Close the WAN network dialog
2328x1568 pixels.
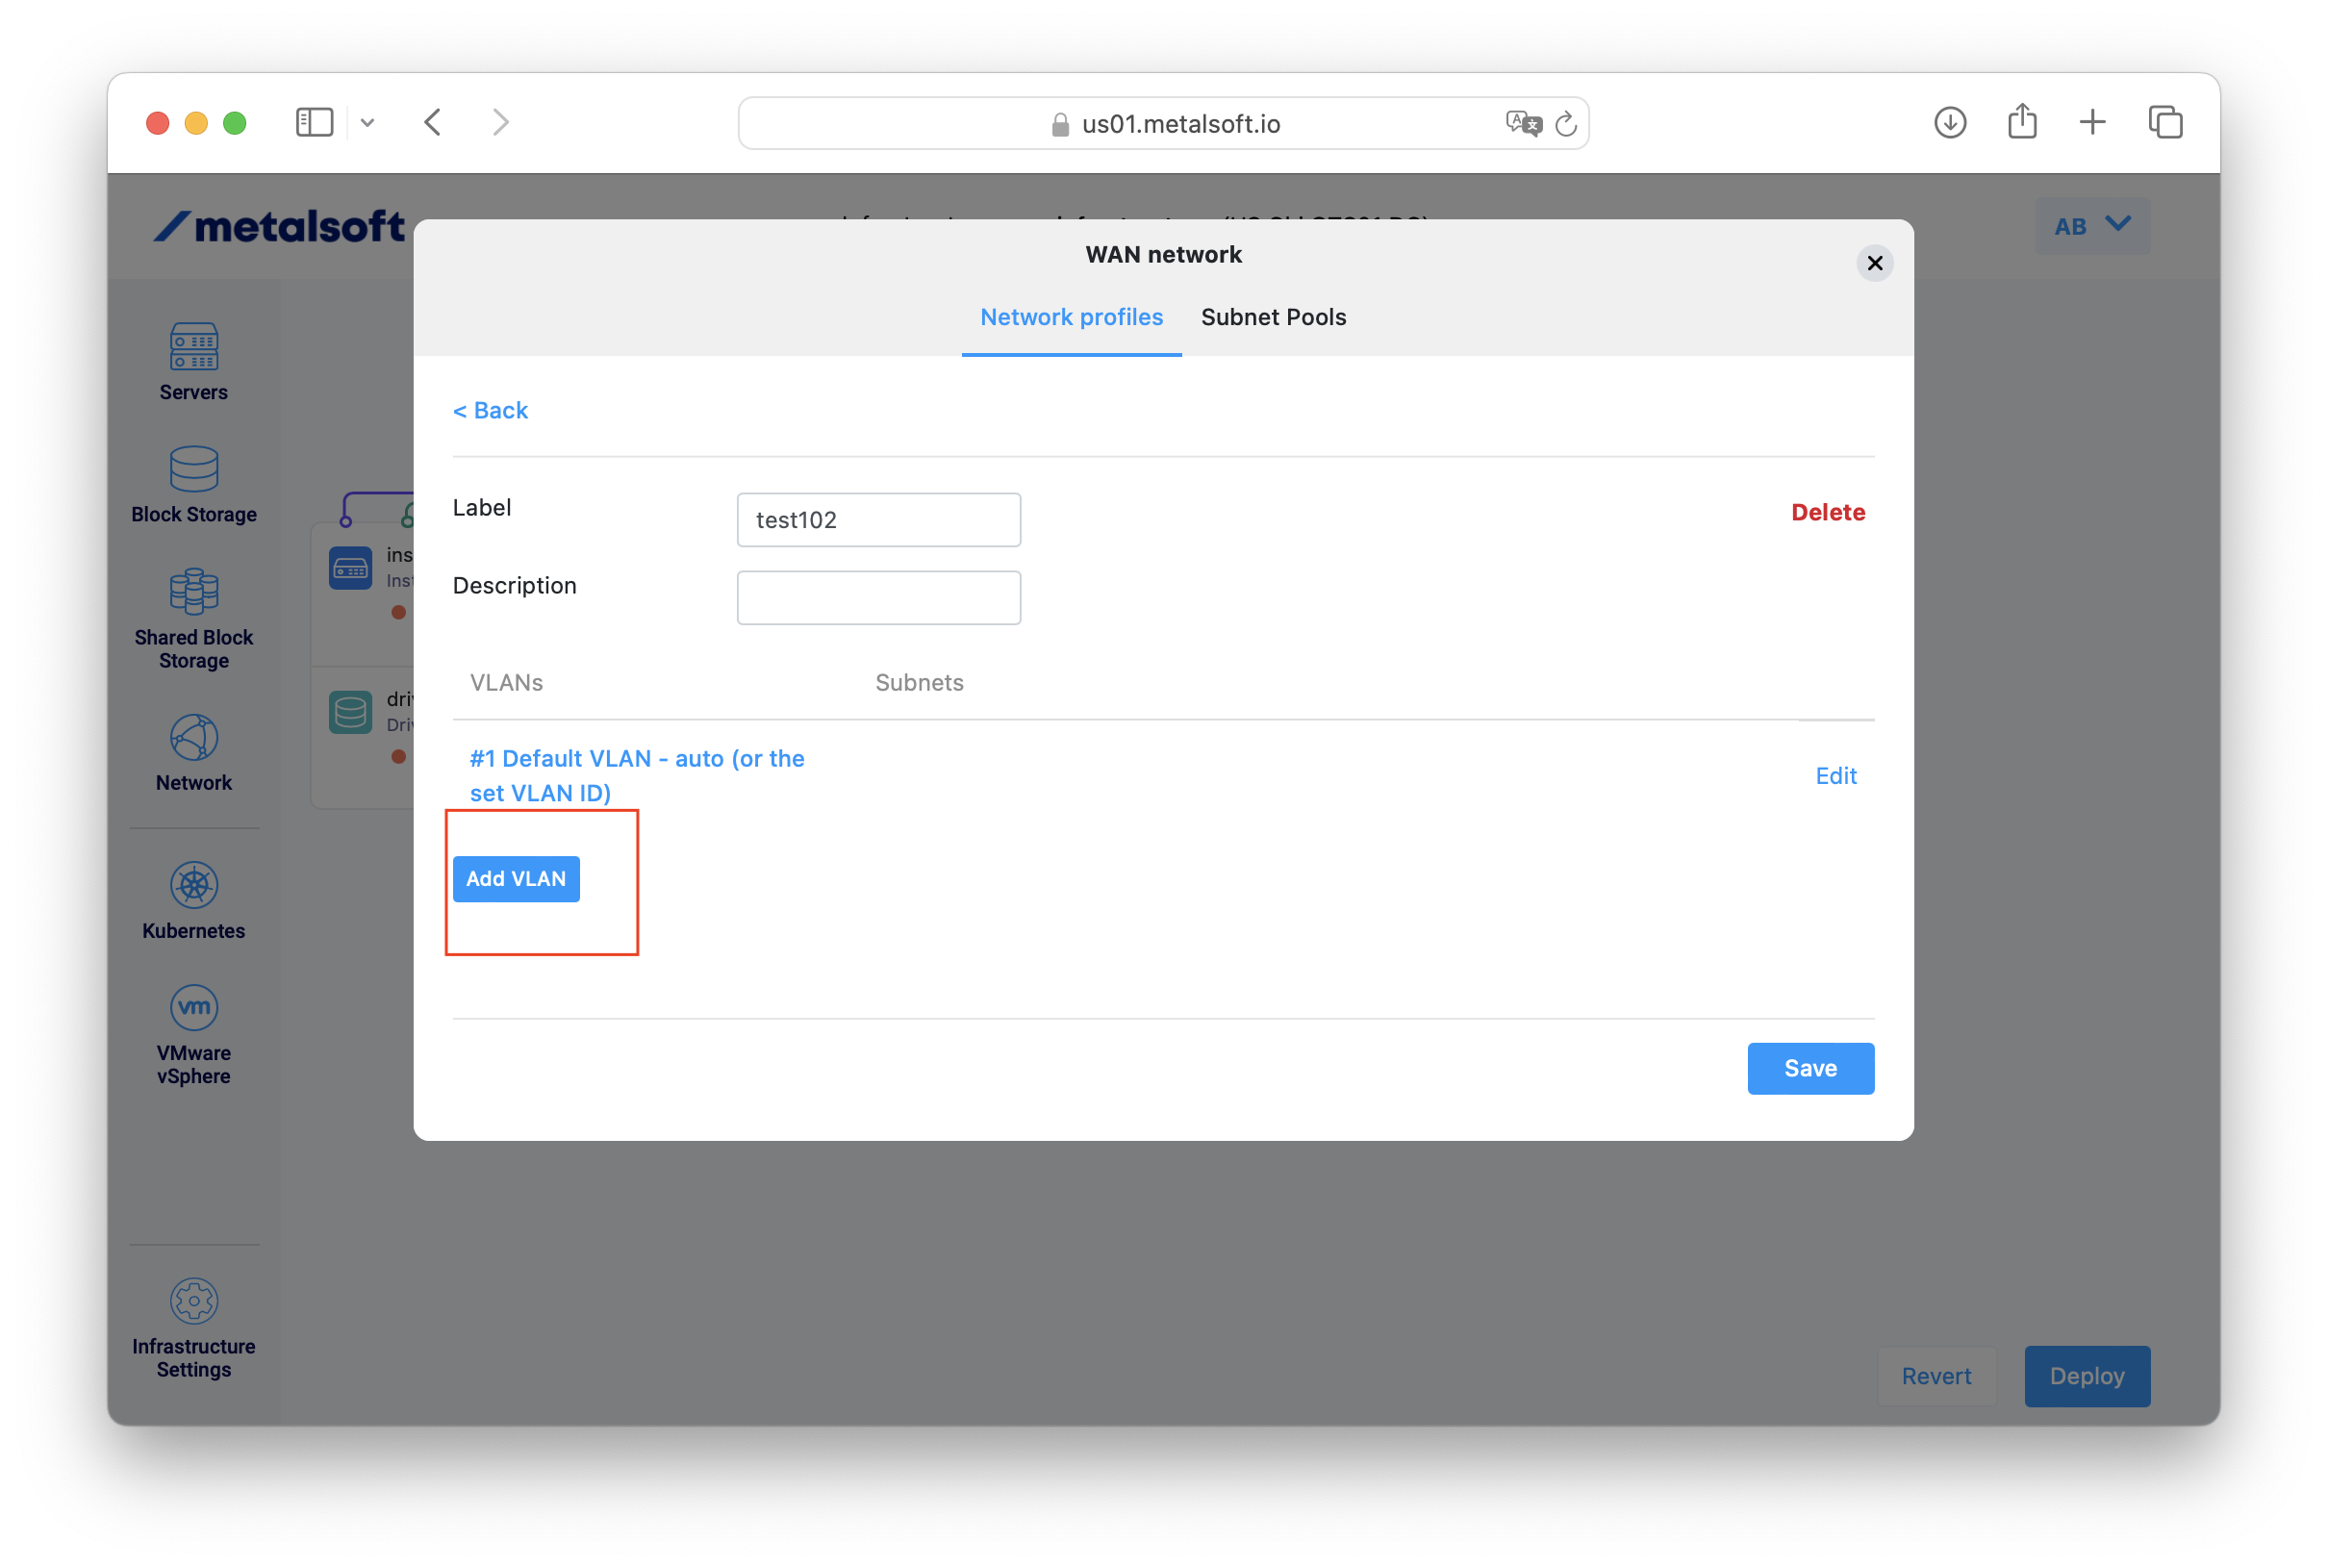click(x=1874, y=263)
